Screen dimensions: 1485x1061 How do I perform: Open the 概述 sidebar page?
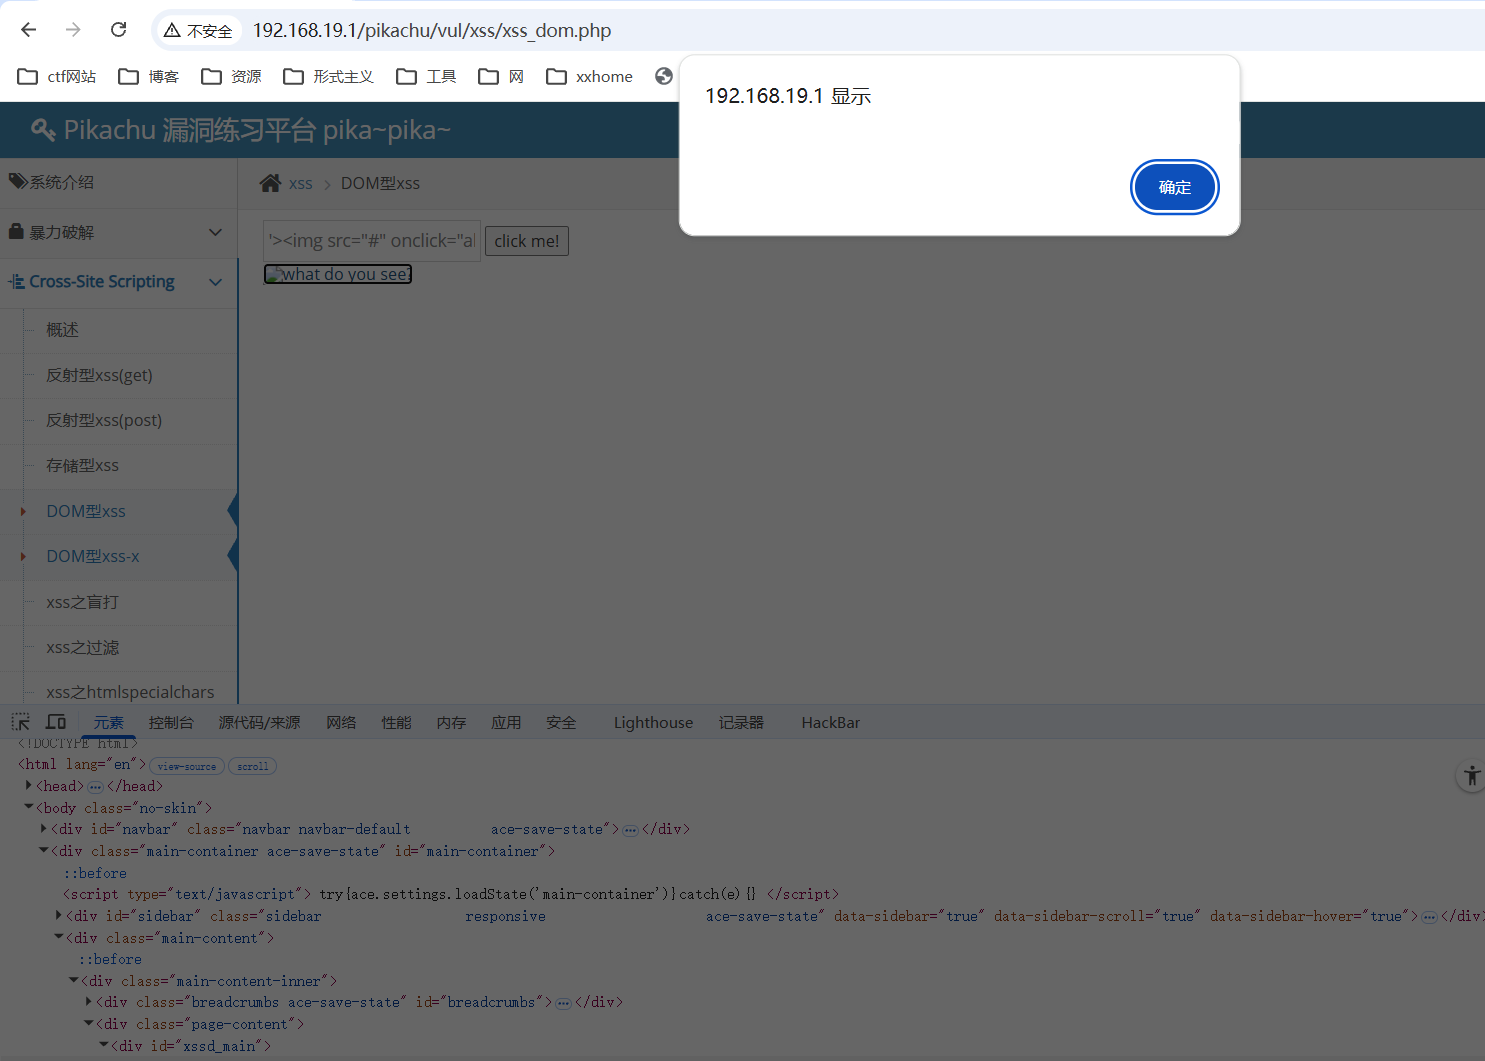pos(119,330)
